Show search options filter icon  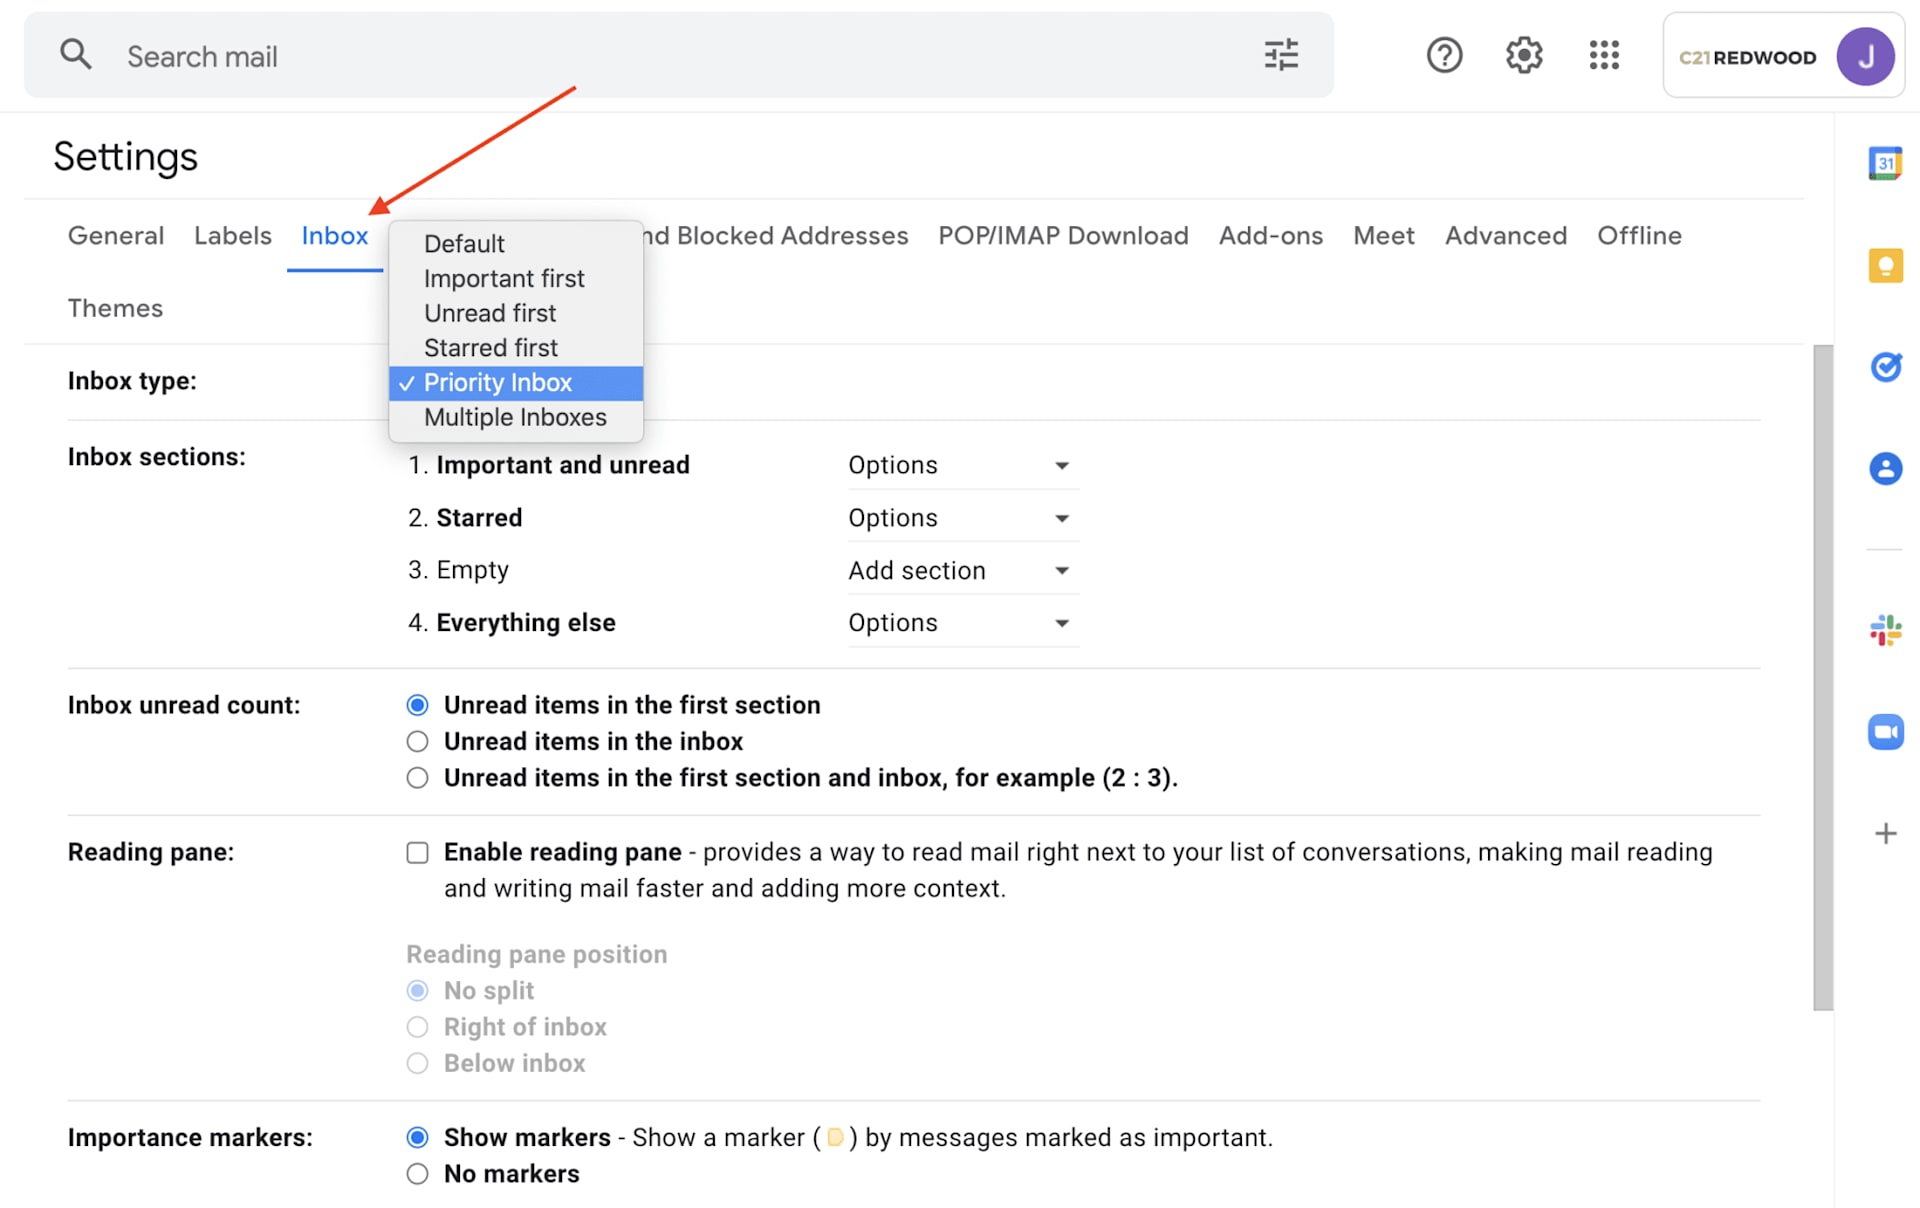pyautogui.click(x=1280, y=55)
